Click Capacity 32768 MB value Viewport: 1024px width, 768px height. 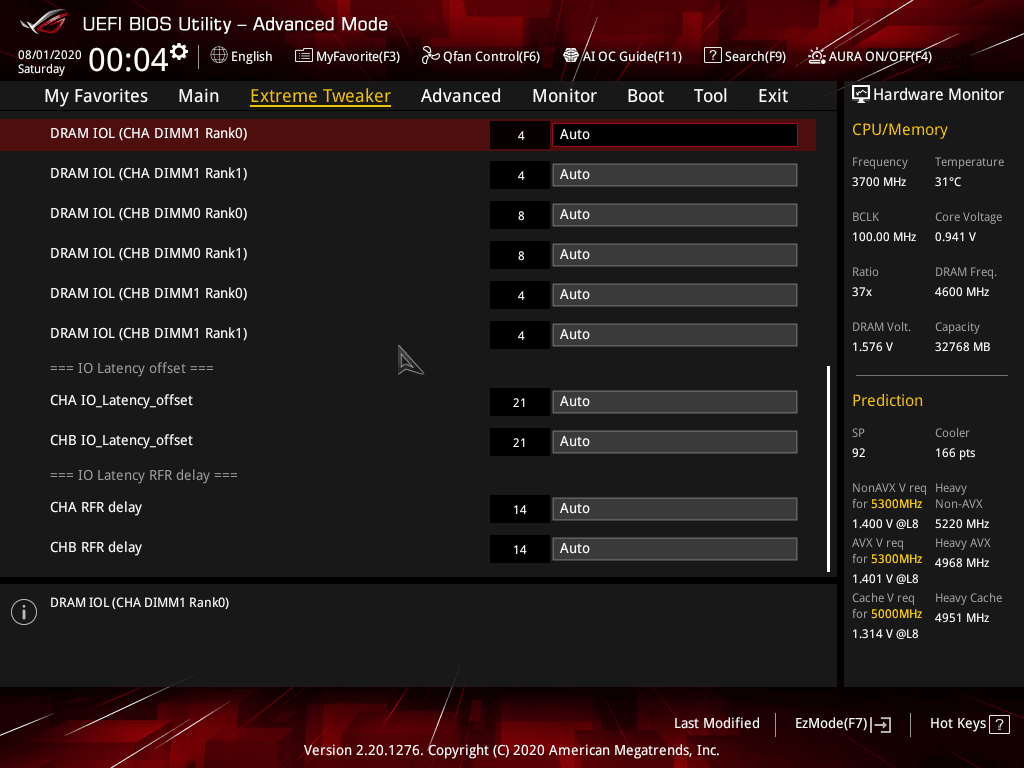[963, 347]
